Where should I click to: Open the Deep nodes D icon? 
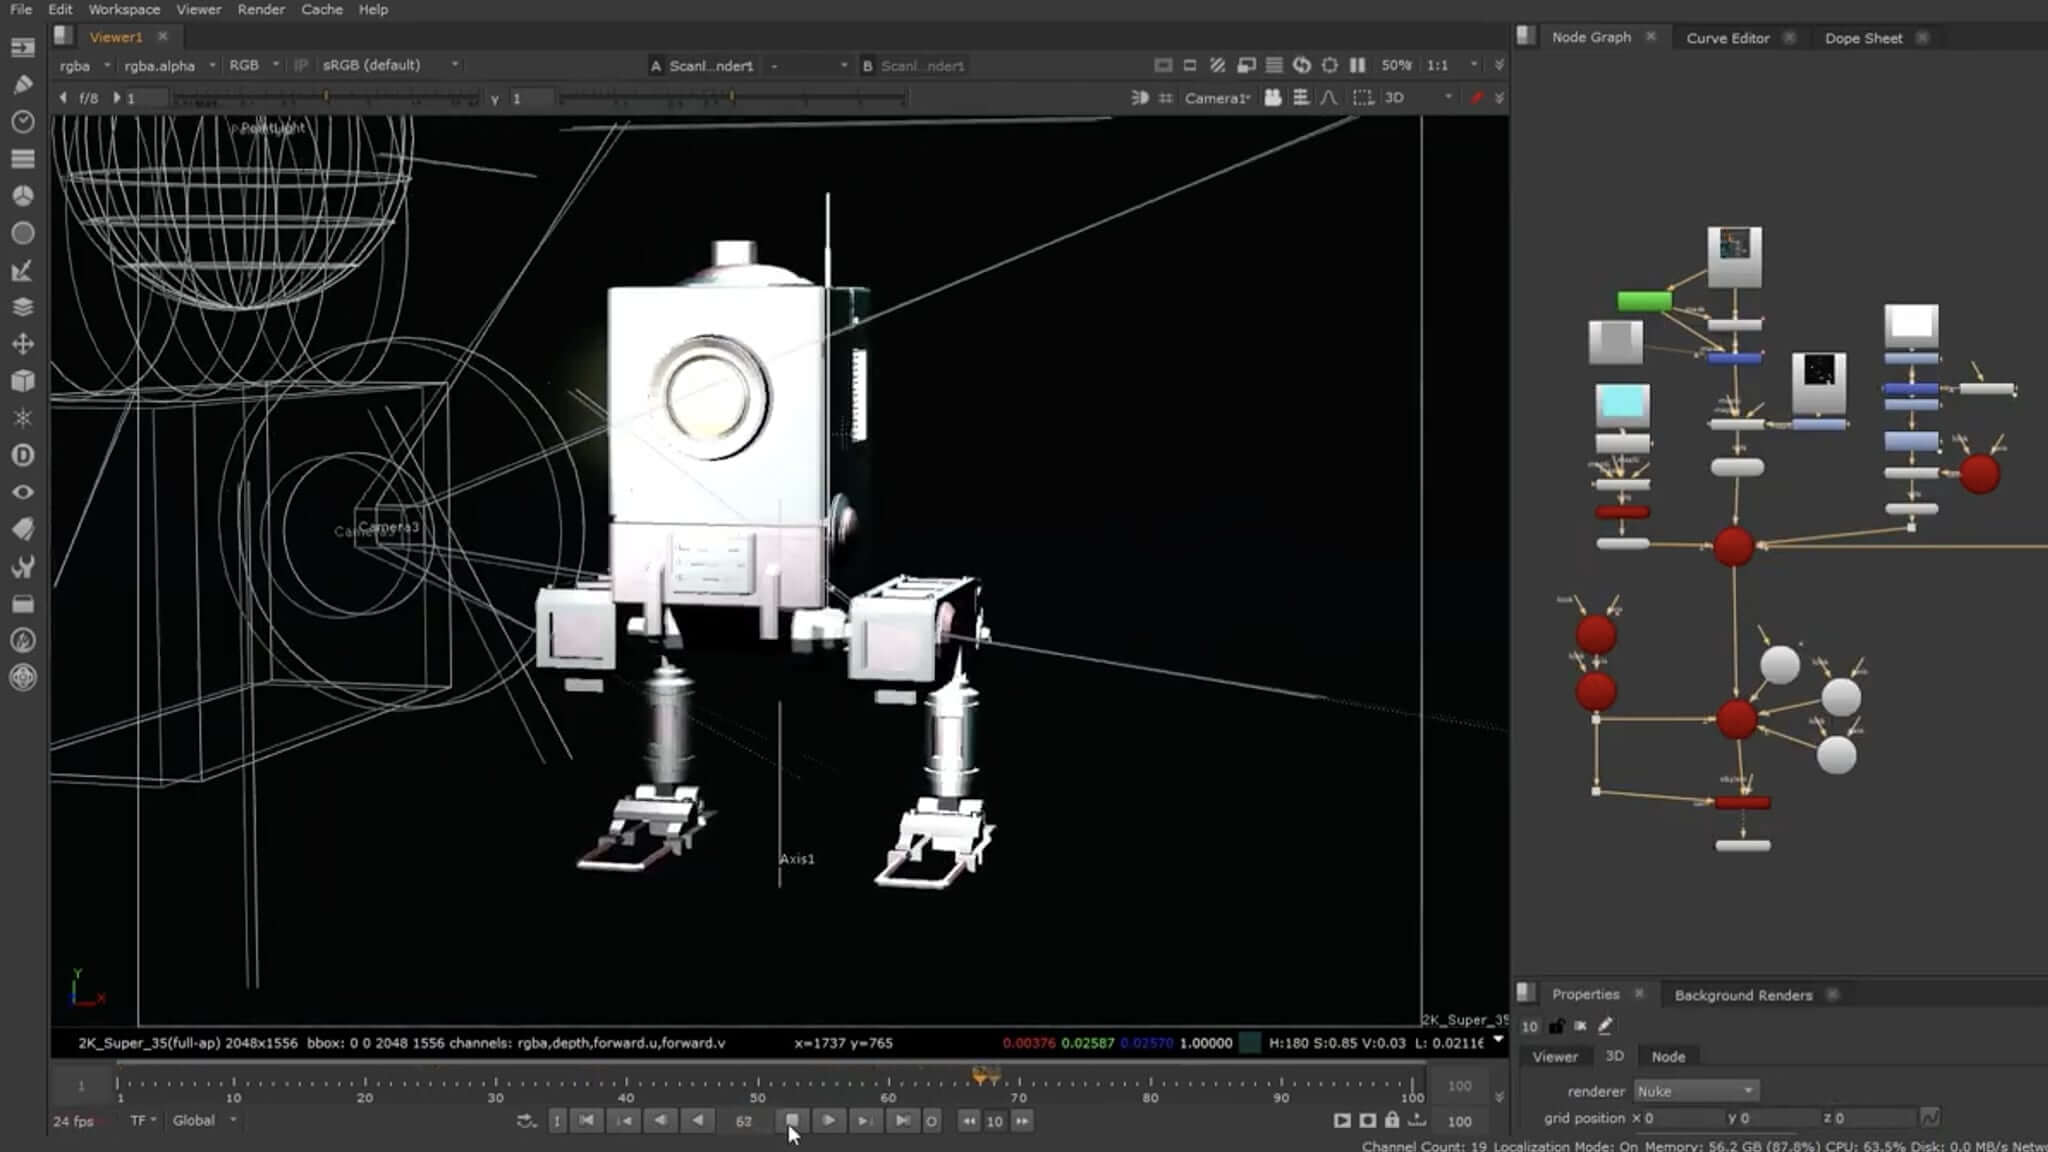(22, 455)
